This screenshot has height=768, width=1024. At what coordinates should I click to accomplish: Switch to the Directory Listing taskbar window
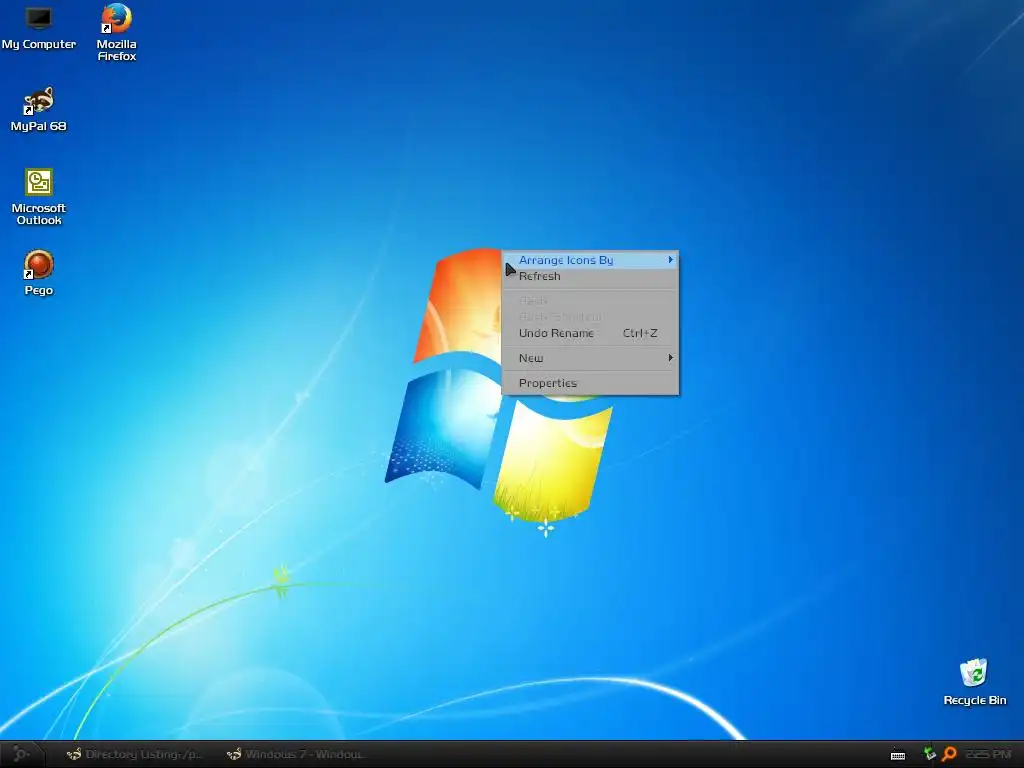coord(135,754)
